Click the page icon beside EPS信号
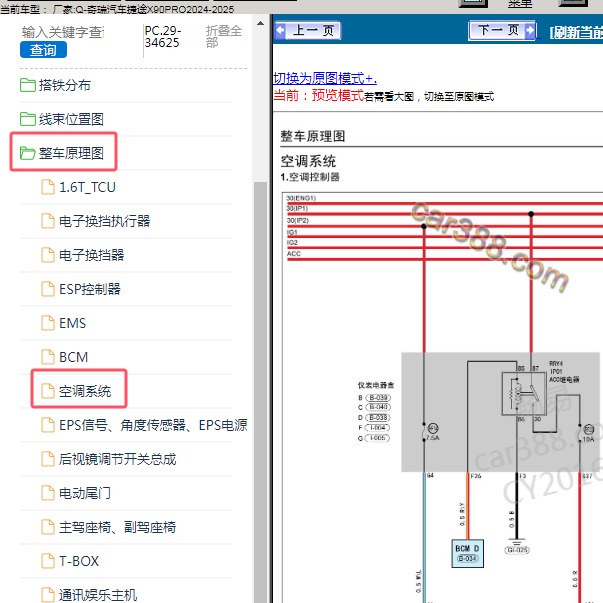 coord(48,425)
